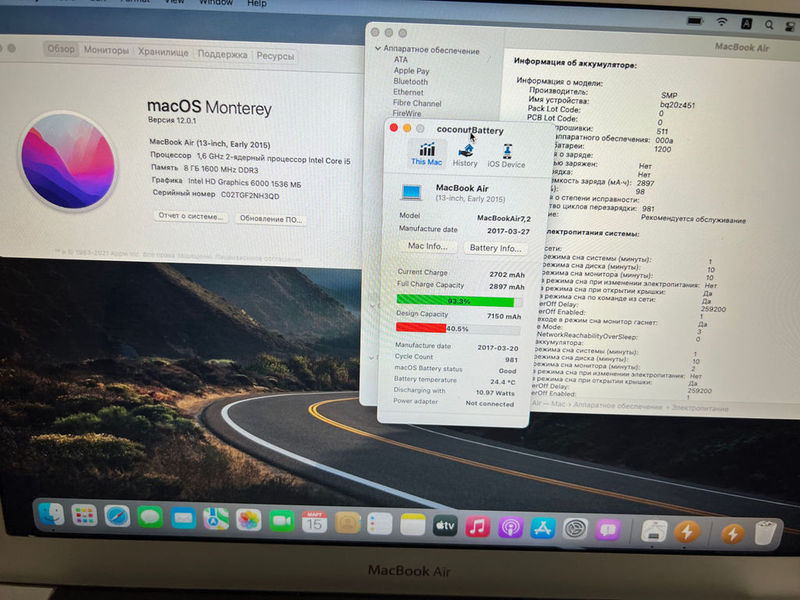Click the battery status icon in menu bar
Viewport: 800px width, 600px height.
(695, 21)
